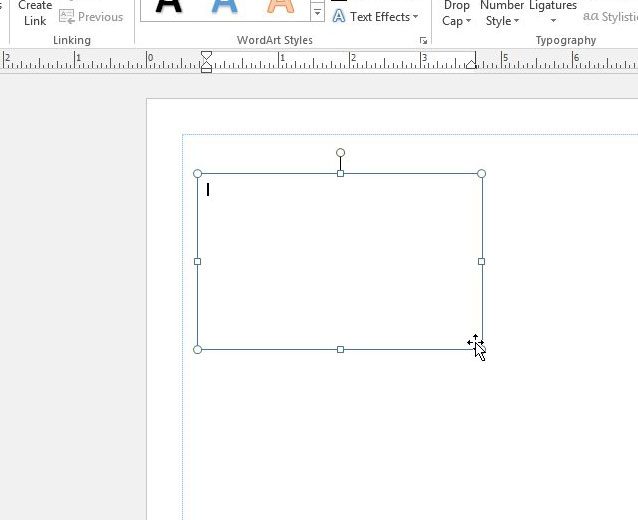
Task: Select the black WordArt style thumbnail
Action: [x=169, y=8]
